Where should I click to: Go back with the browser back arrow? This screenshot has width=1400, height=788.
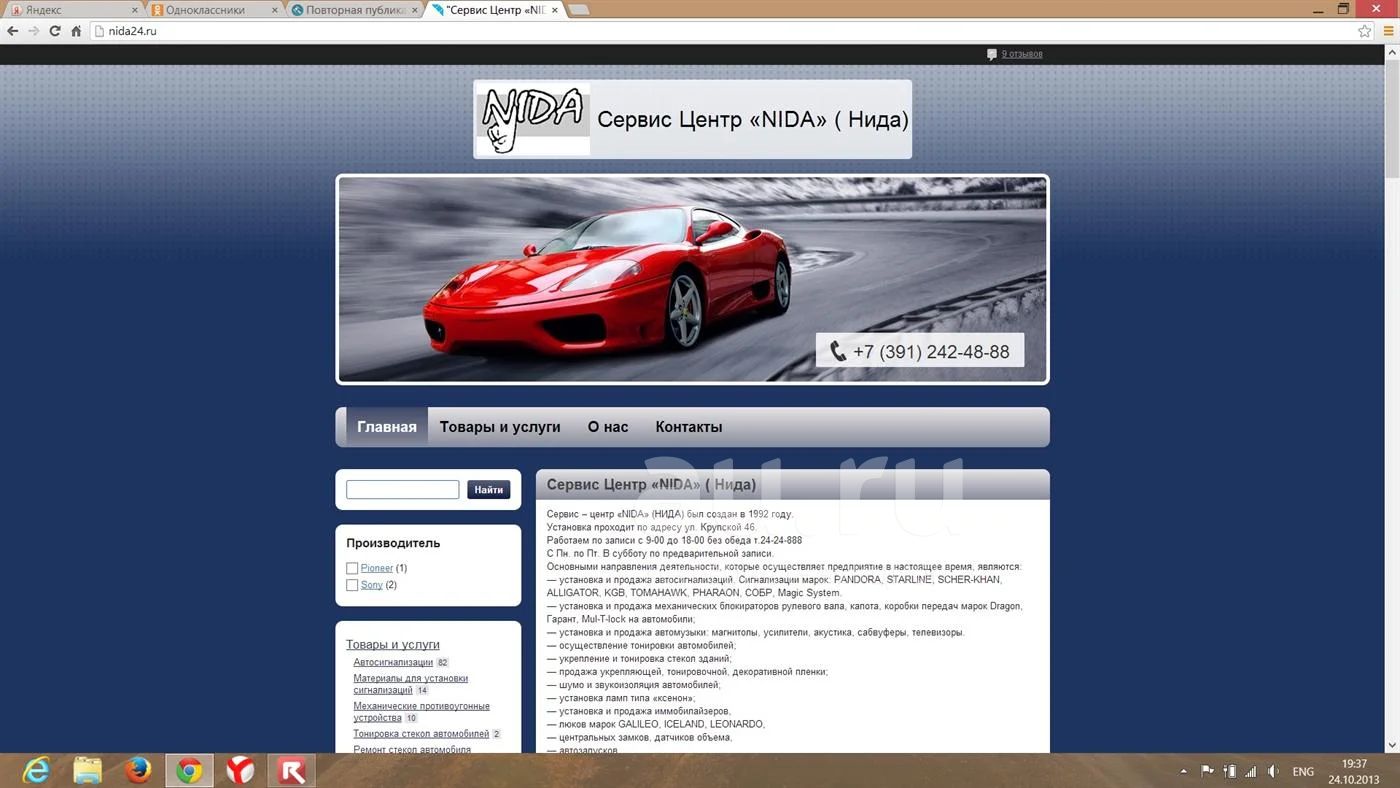click(x=13, y=31)
